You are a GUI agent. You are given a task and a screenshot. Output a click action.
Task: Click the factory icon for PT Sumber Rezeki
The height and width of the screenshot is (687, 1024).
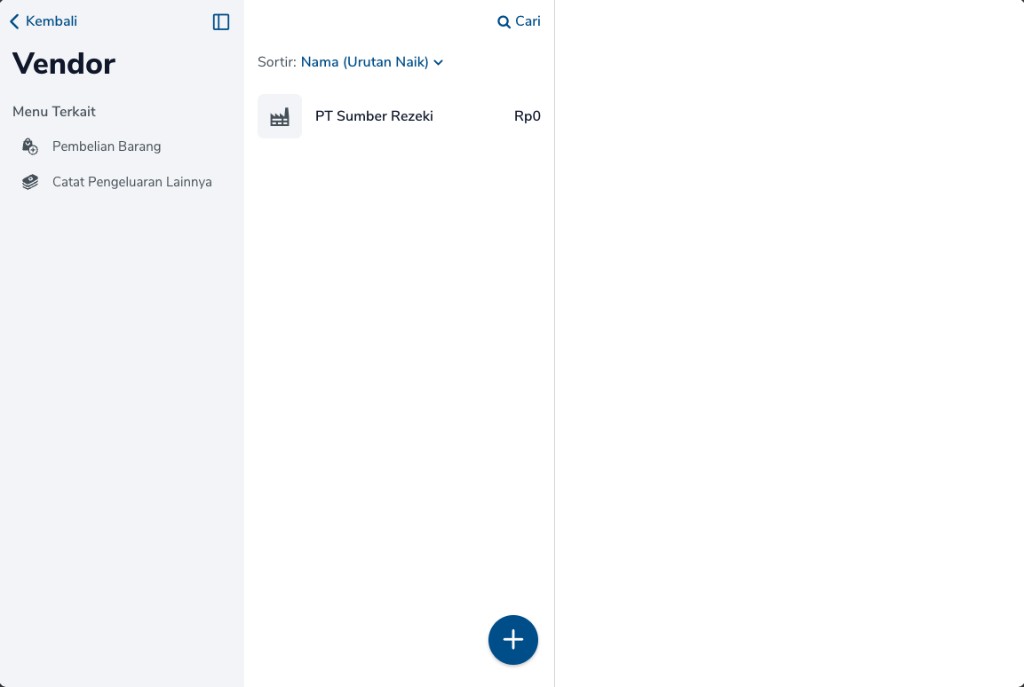(x=280, y=116)
